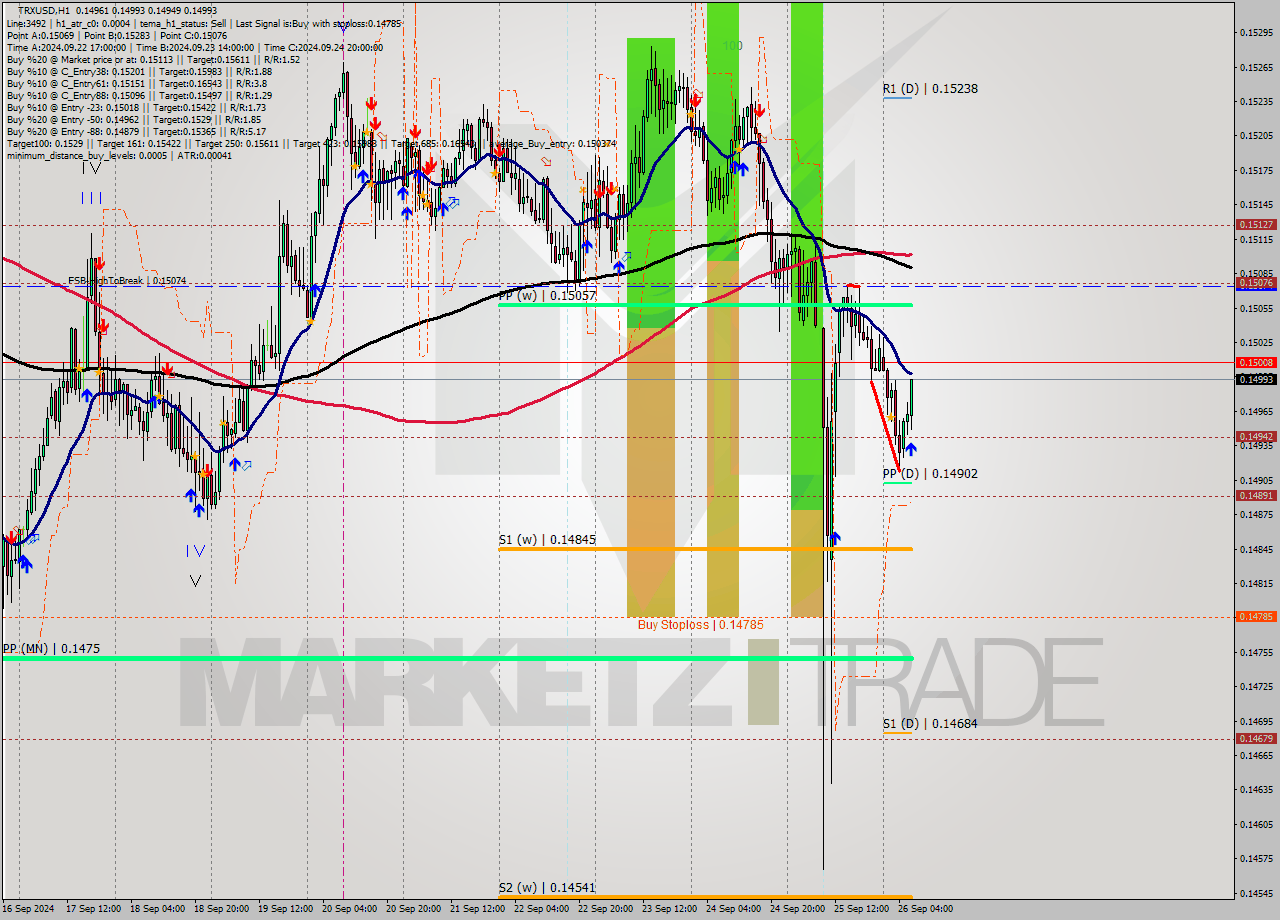1280x920 pixels.
Task: Select the blue arrow at the 25 Sep low
Action: click(x=834, y=538)
